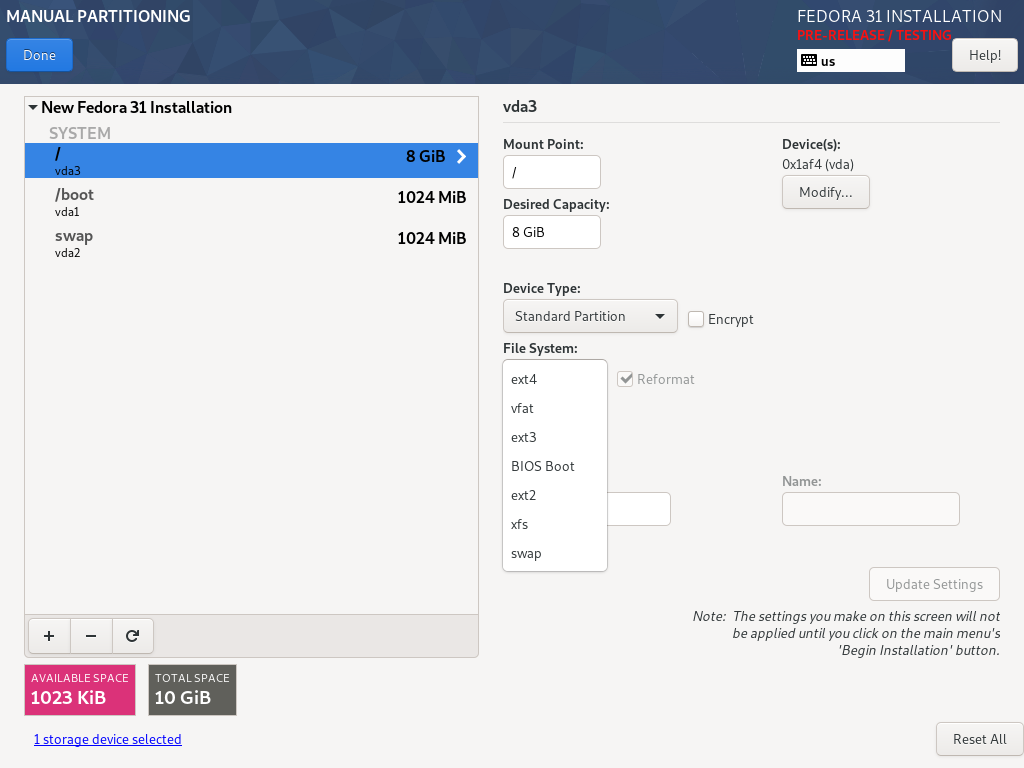Toggle the Encrypt checkbox
This screenshot has width=1024, height=768.
pos(696,319)
